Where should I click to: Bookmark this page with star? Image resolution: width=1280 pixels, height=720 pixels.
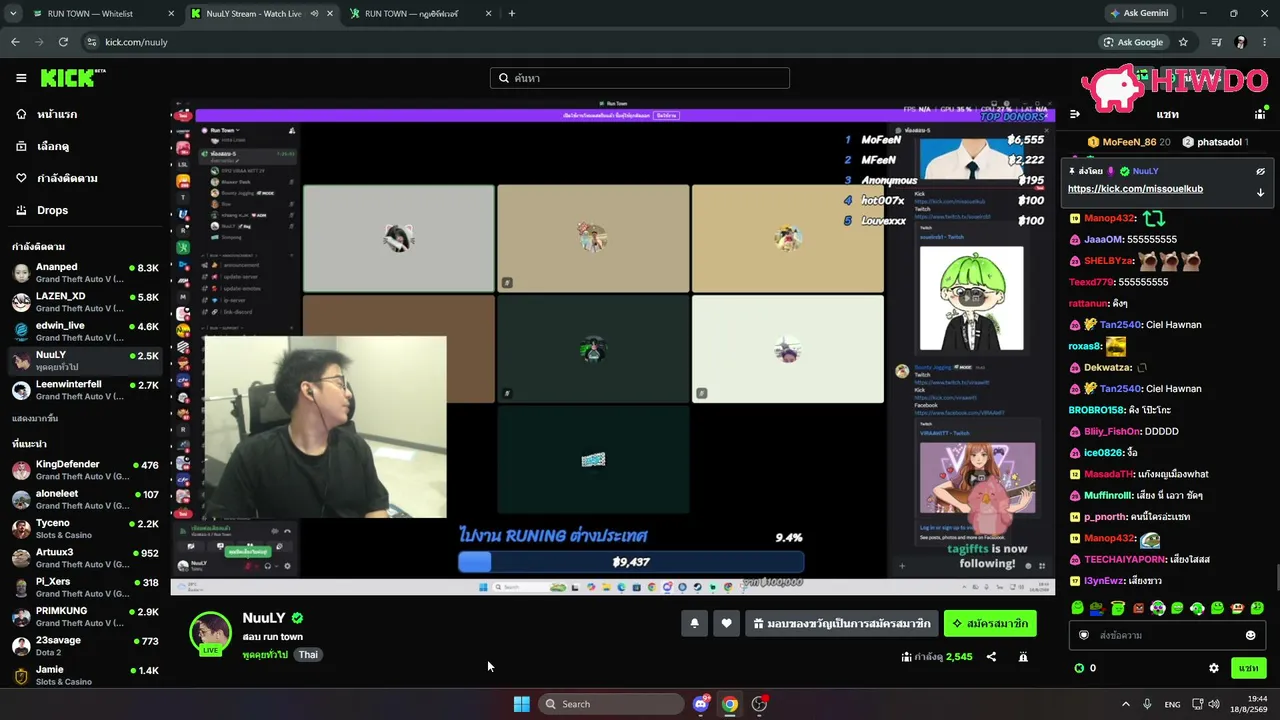pyautogui.click(x=1183, y=42)
